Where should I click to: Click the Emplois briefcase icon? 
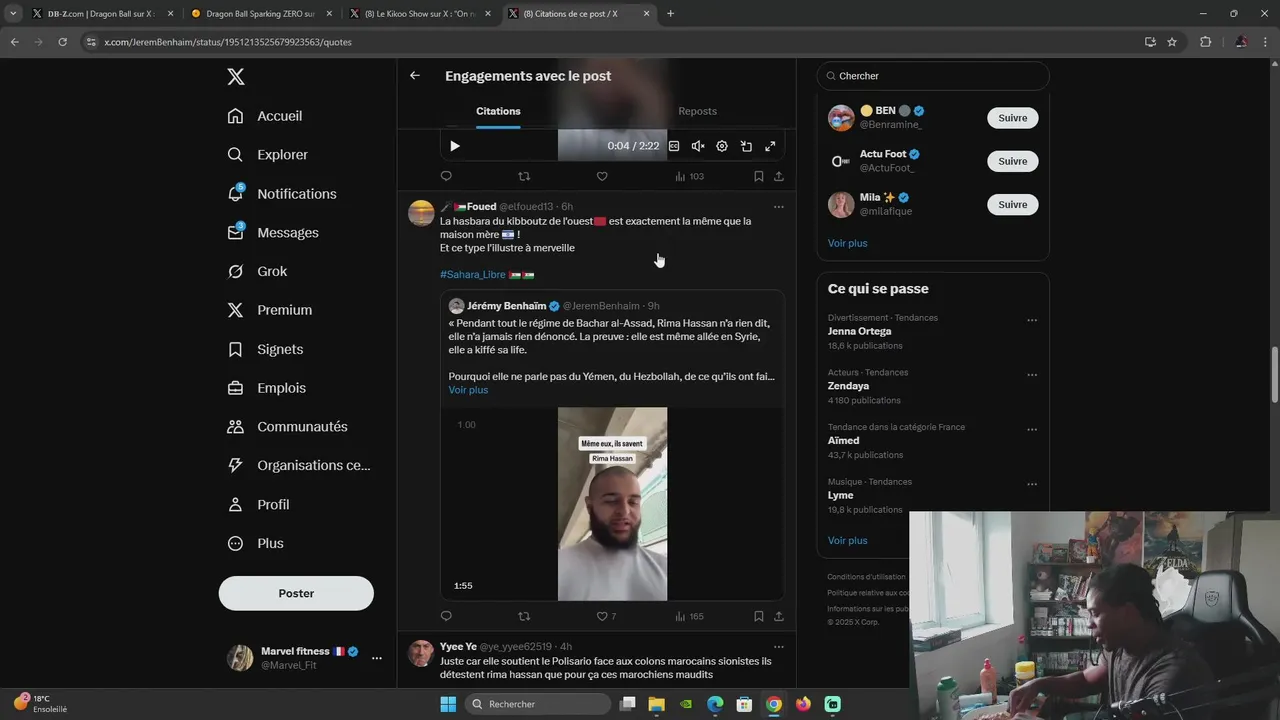click(x=235, y=388)
